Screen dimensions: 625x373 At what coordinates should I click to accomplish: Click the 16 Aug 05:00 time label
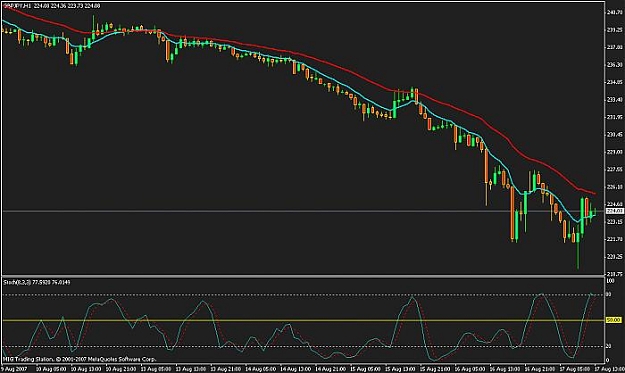(470, 369)
